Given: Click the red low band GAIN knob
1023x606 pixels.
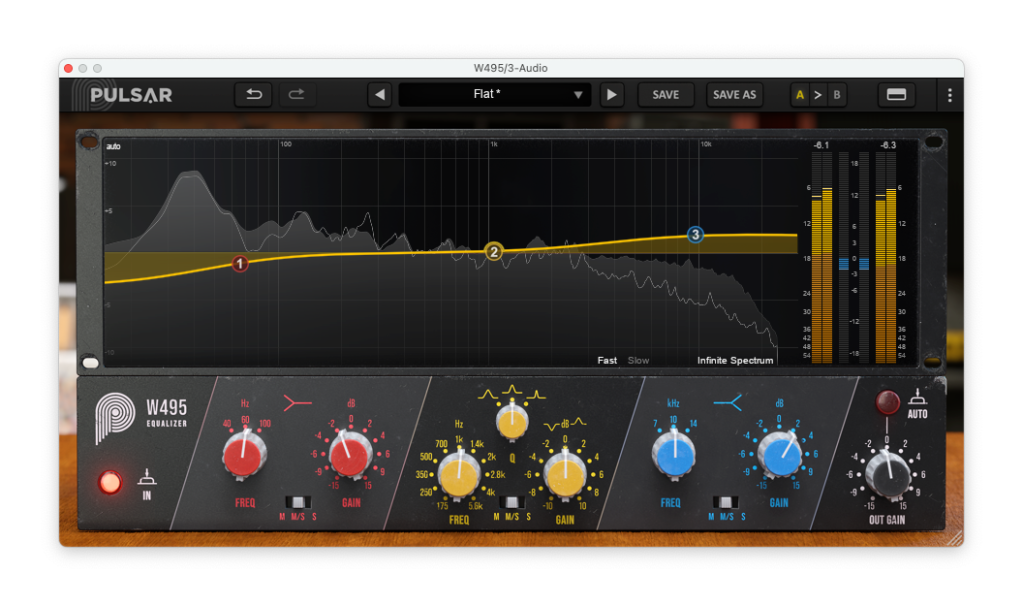Looking at the screenshot, I should tap(350, 454).
